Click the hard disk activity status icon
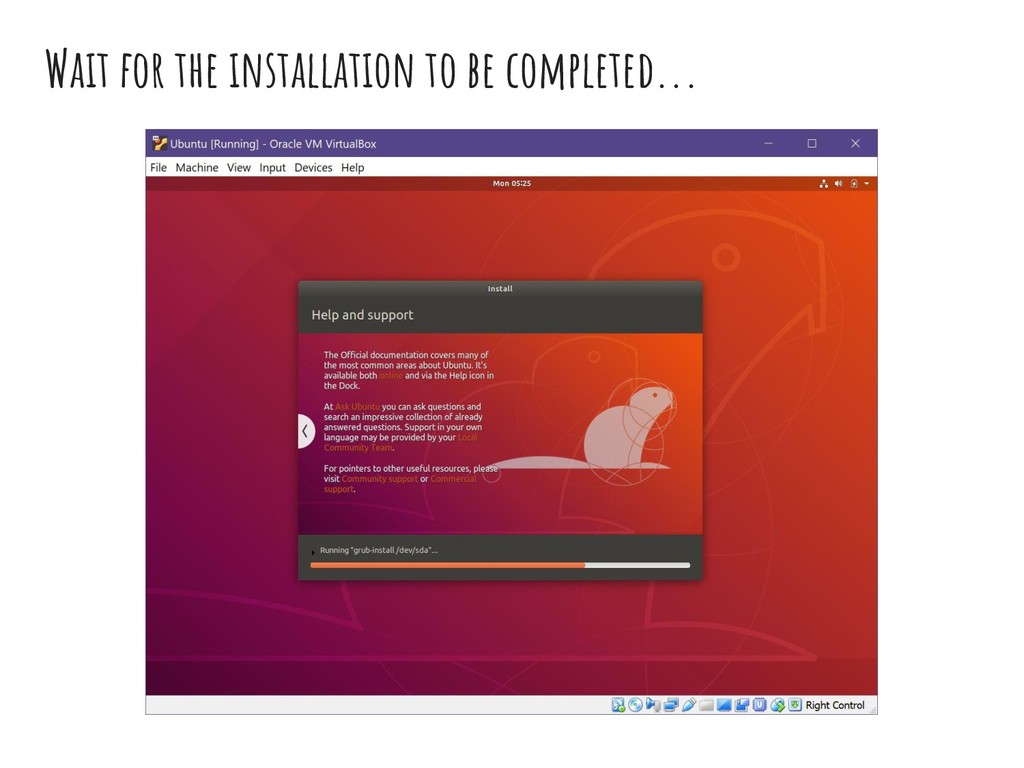The width and height of the screenshot is (1024, 768). [618, 705]
